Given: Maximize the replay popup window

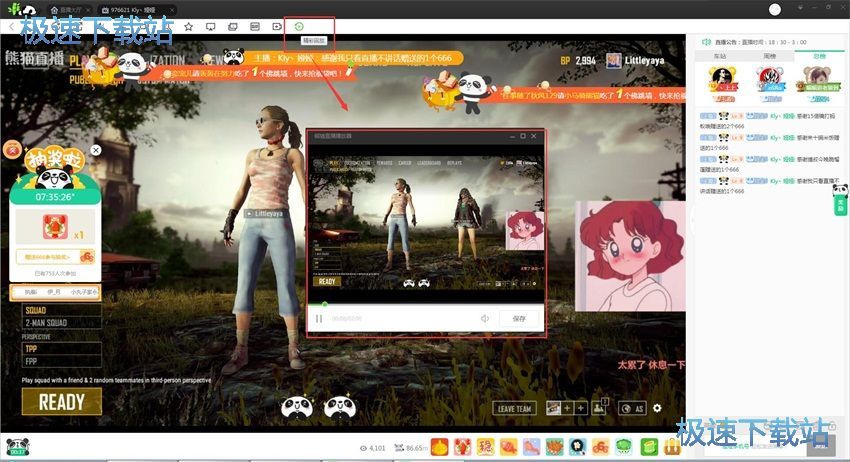Looking at the screenshot, I should click(x=523, y=136).
